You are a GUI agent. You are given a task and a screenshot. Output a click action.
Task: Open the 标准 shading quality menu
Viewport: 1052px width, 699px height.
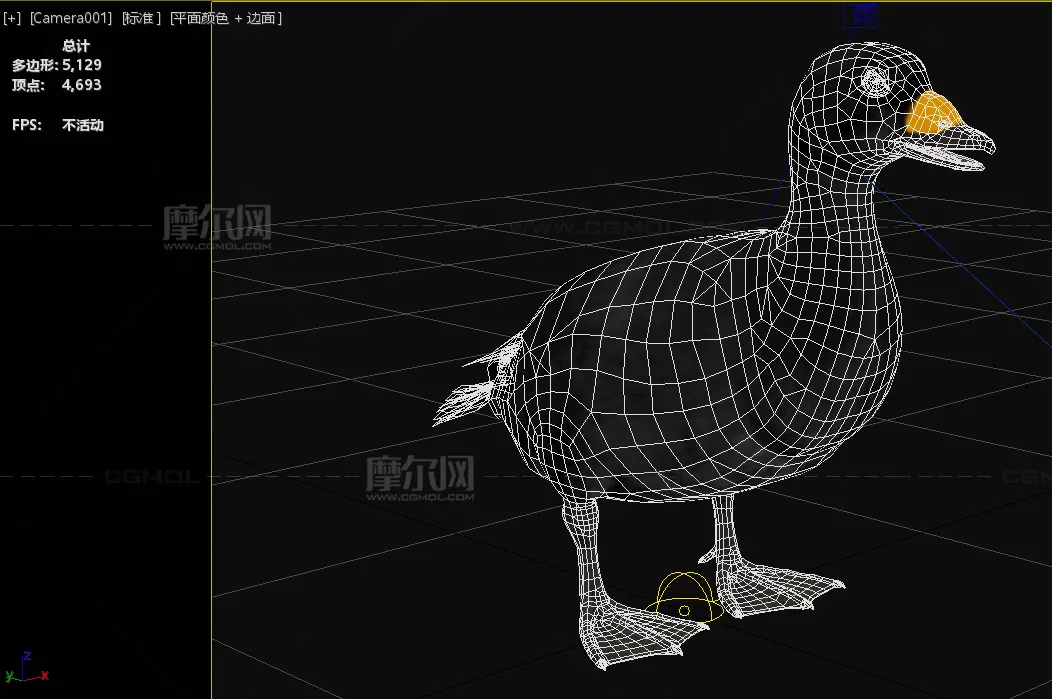[x=141, y=19]
